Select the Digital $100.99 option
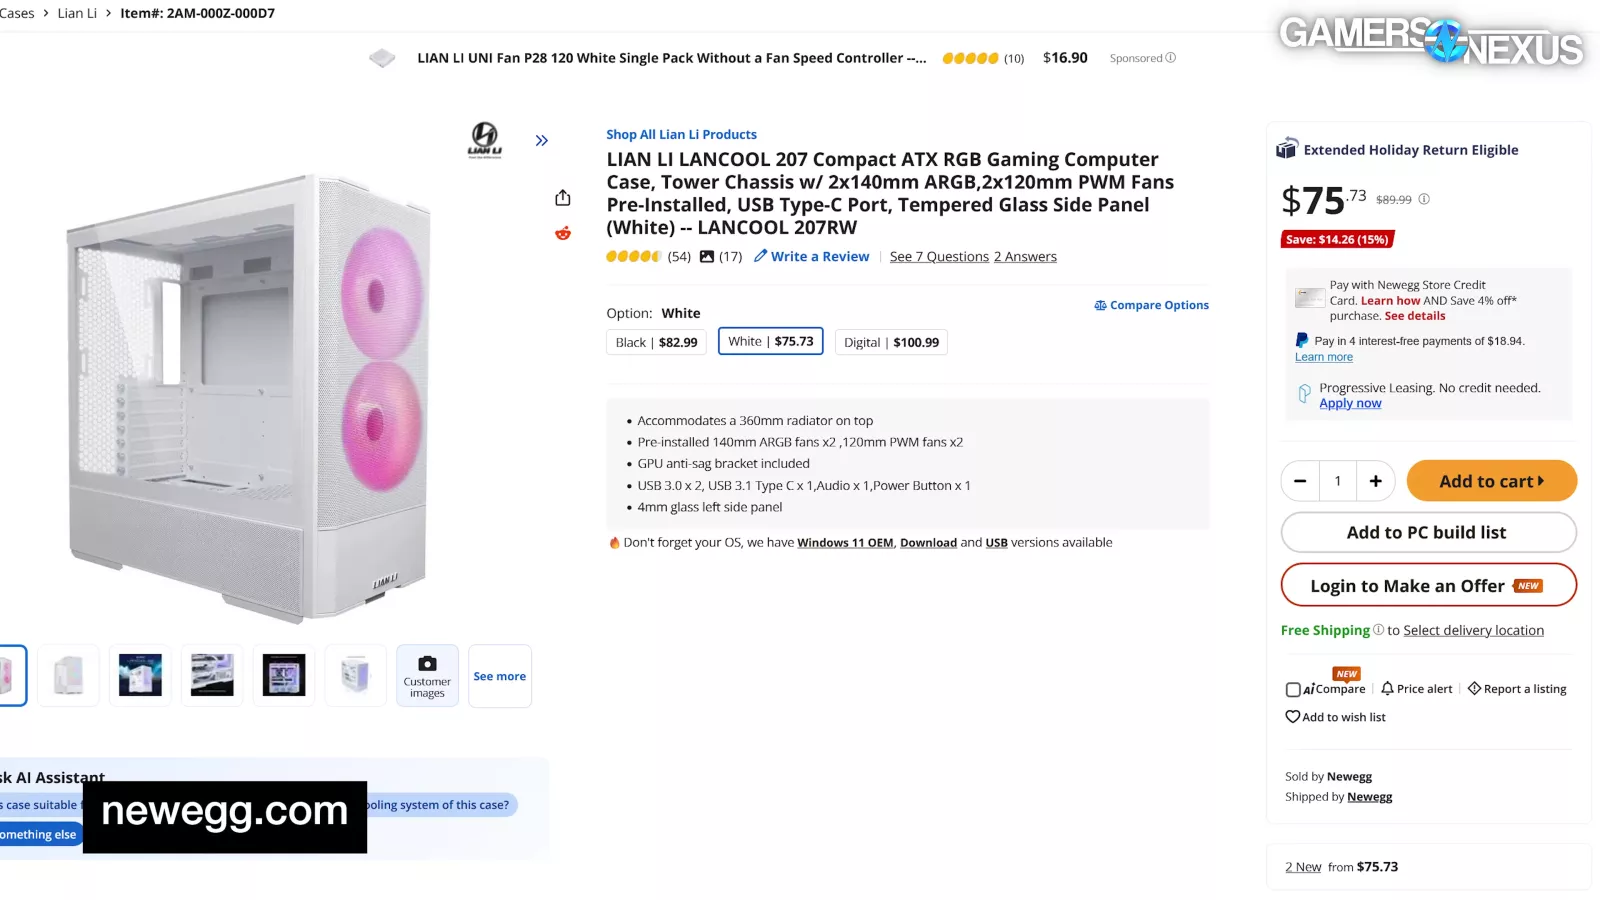This screenshot has width=1600, height=900. pyautogui.click(x=891, y=342)
